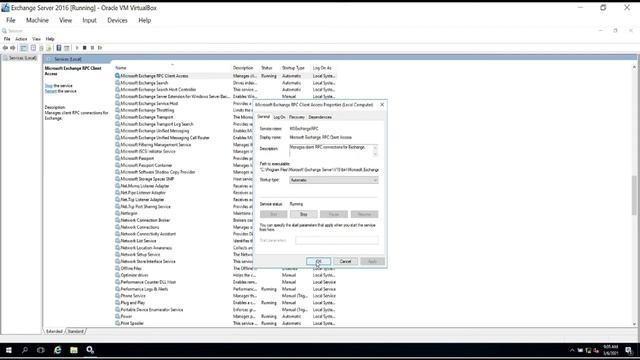Screen dimensions: 640x360
Task: Click the Stop Service square icon
Action: (x=84, y=48)
